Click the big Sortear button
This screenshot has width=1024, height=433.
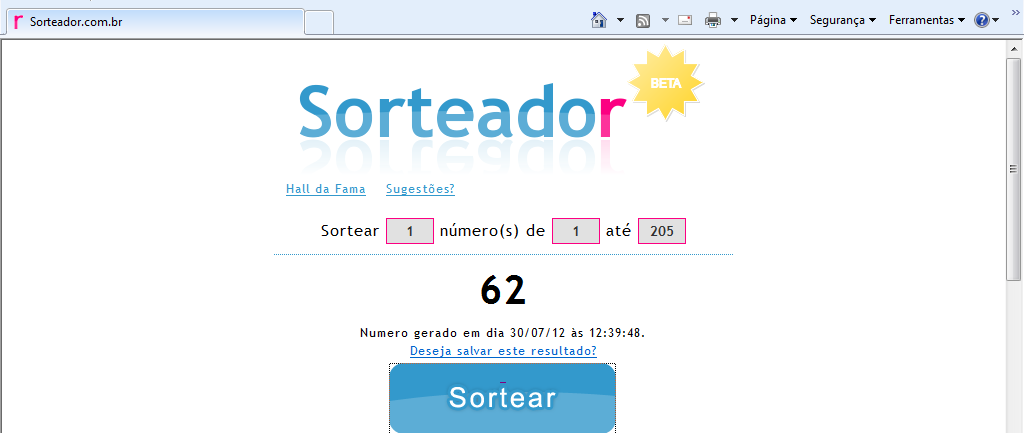pos(503,398)
